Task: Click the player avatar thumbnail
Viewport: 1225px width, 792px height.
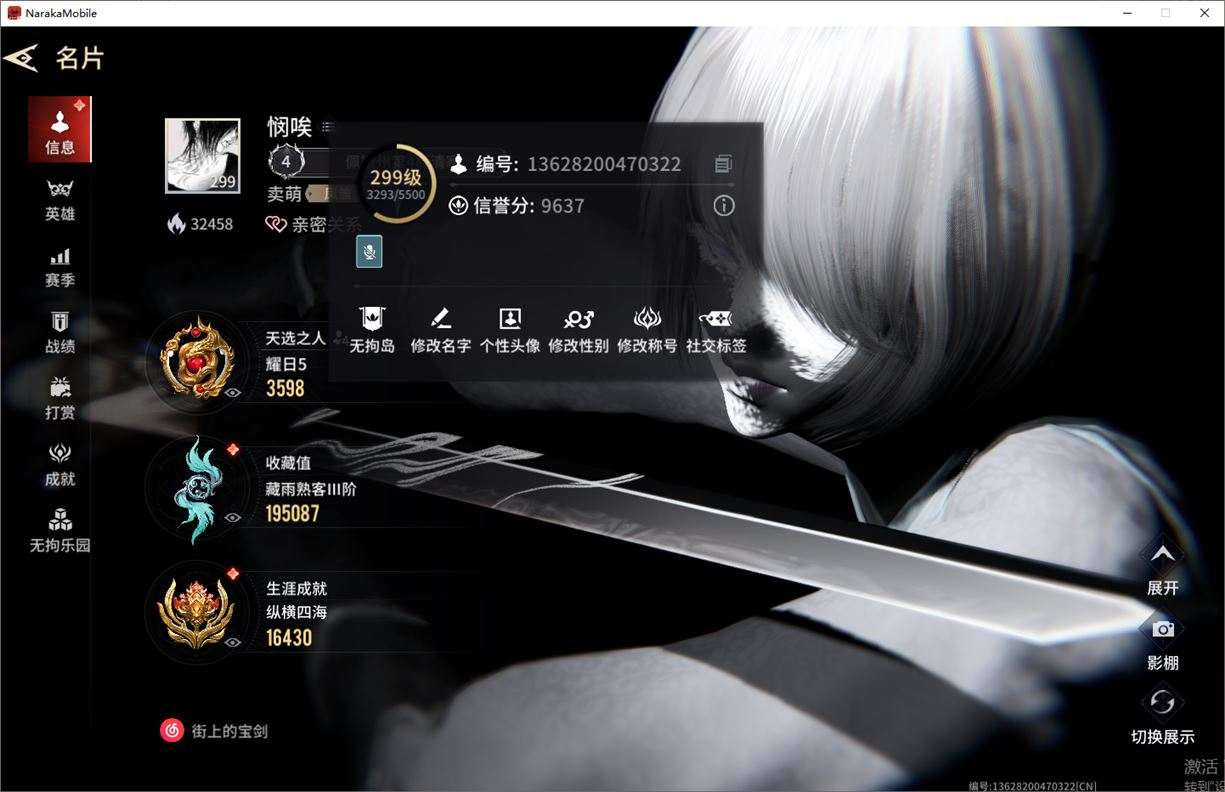Action: (x=203, y=156)
